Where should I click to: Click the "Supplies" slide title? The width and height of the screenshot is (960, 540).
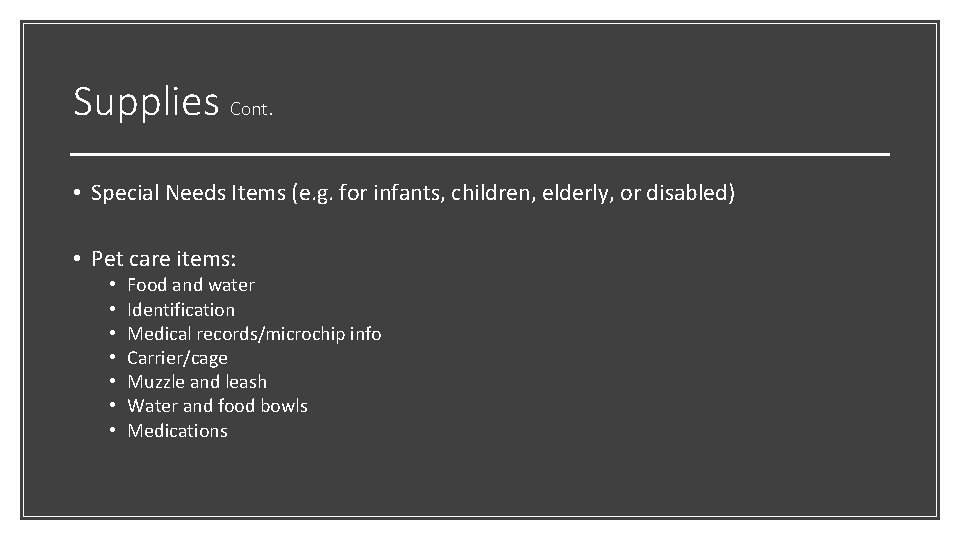click(145, 102)
